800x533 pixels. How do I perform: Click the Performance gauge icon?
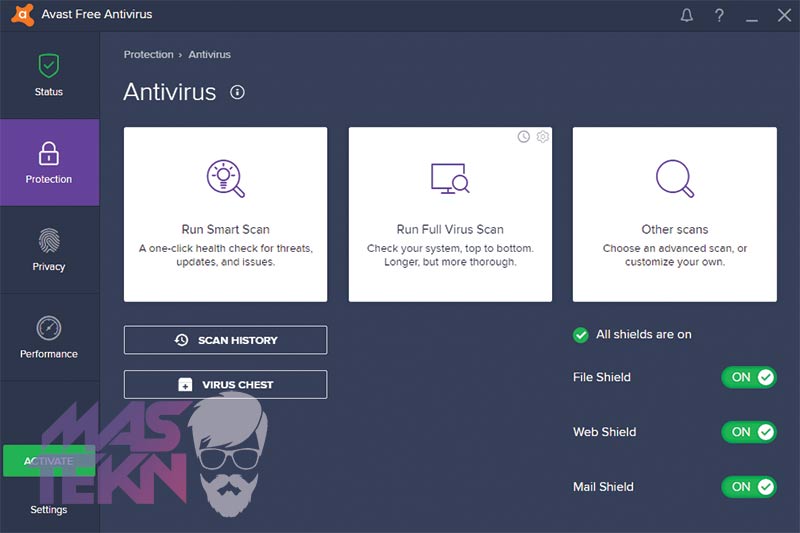click(x=48, y=328)
